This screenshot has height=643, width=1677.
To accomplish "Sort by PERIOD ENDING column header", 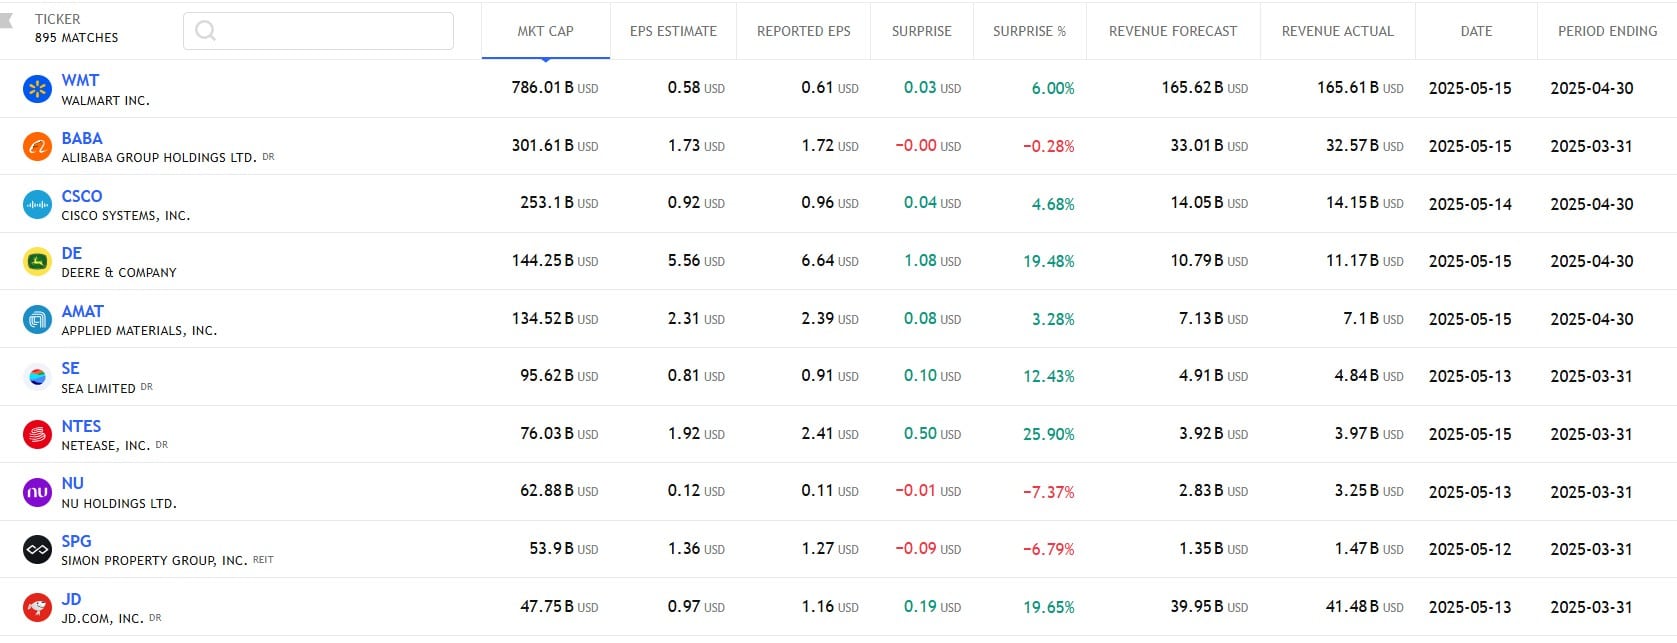I will pyautogui.click(x=1607, y=31).
